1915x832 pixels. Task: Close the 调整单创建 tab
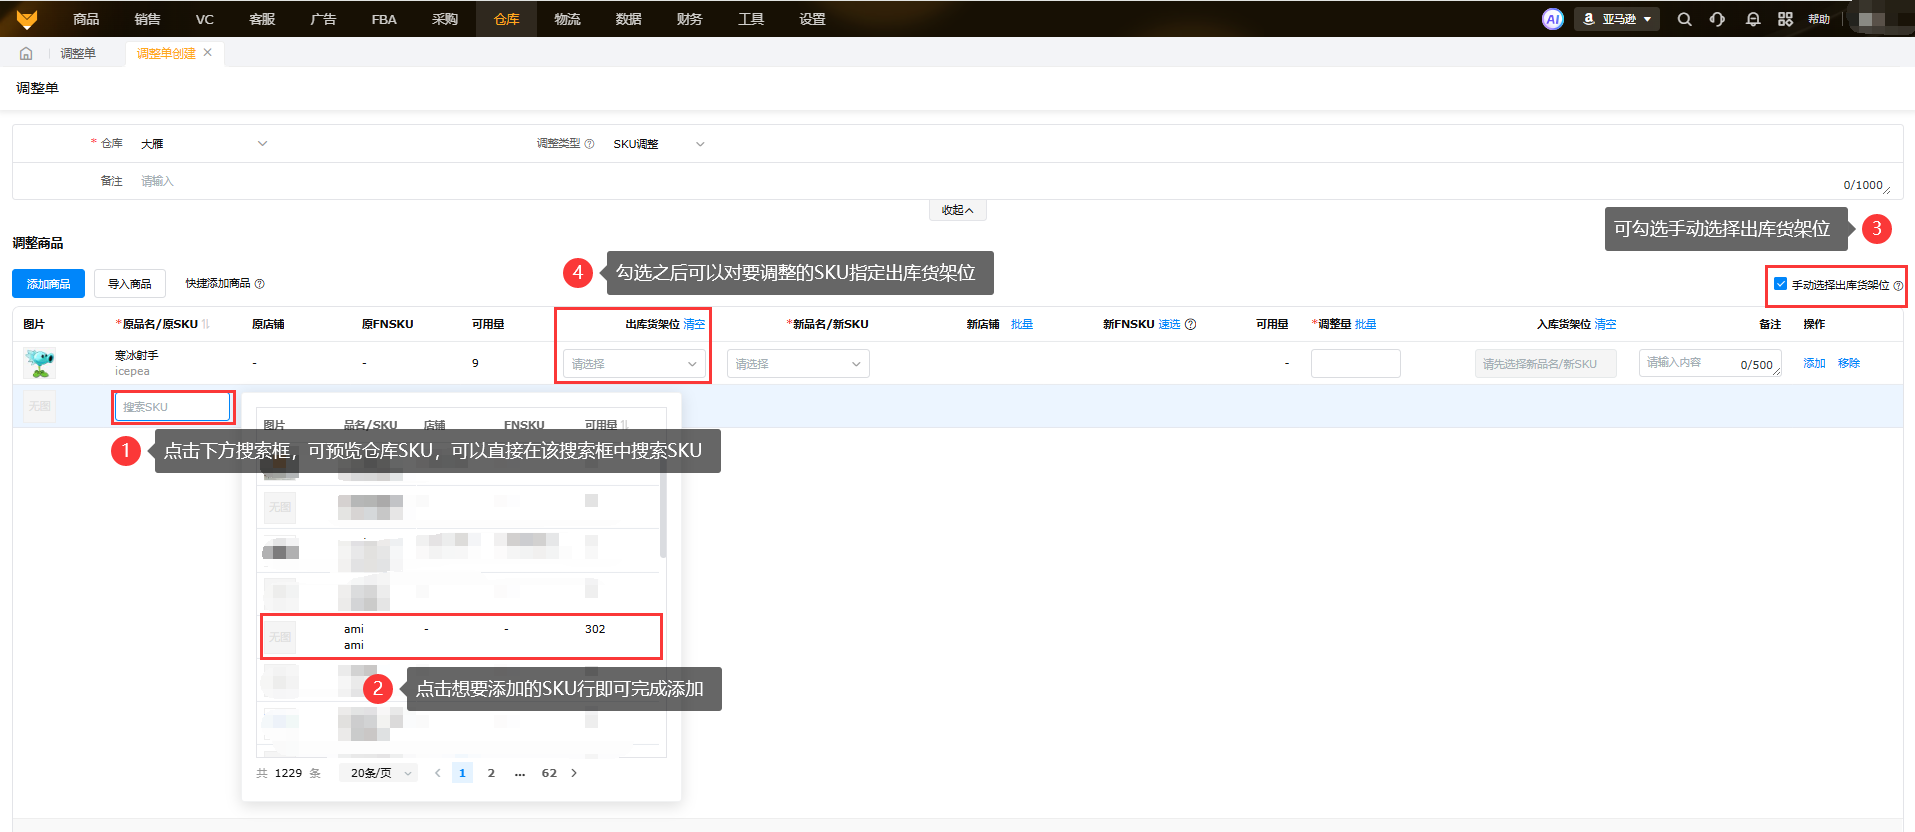(x=208, y=52)
